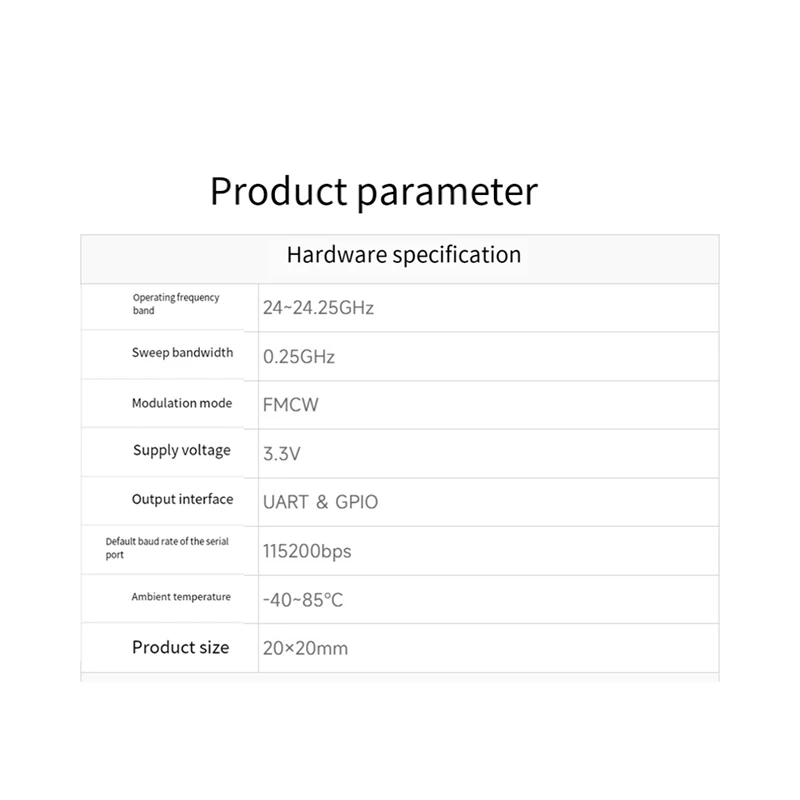Select the -40~85°C value
Viewport: 800px width, 800px height.
coord(303,599)
